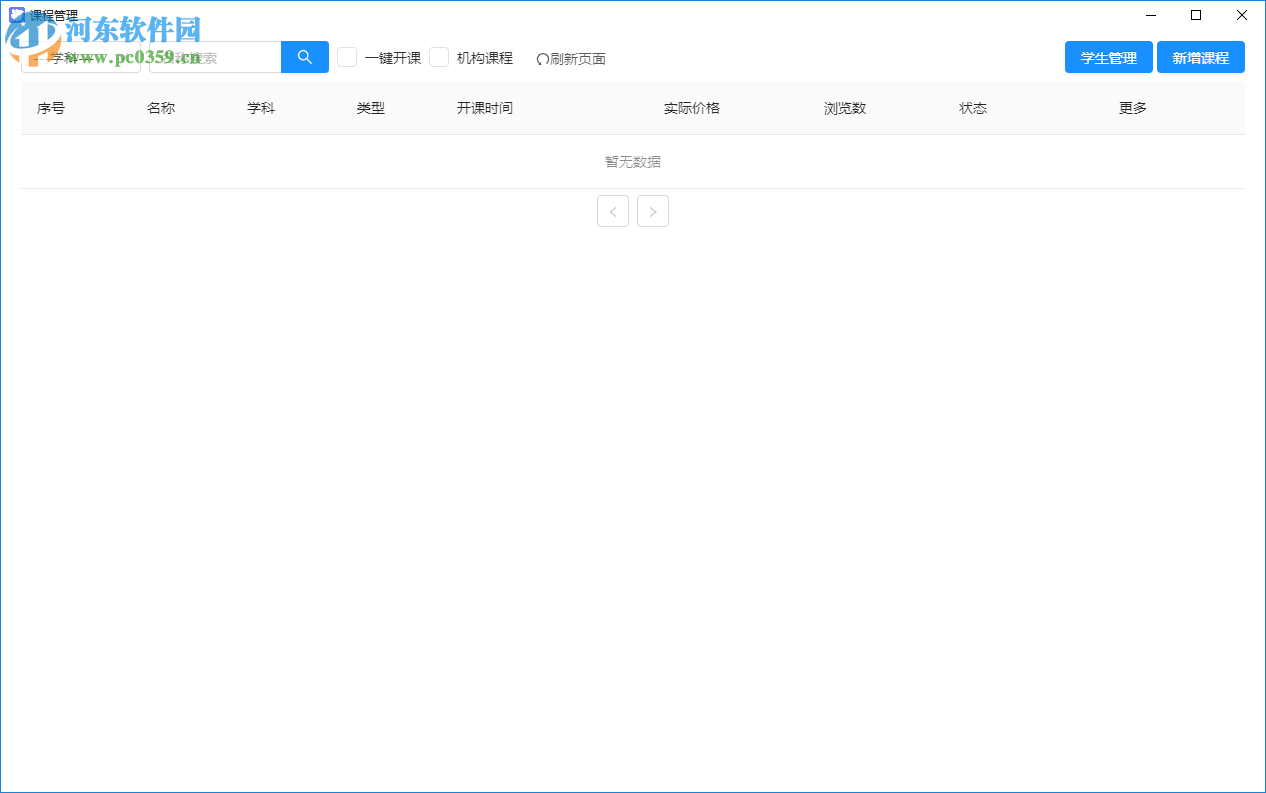Click the blue search bar button
This screenshot has width=1266, height=793.
pos(304,57)
